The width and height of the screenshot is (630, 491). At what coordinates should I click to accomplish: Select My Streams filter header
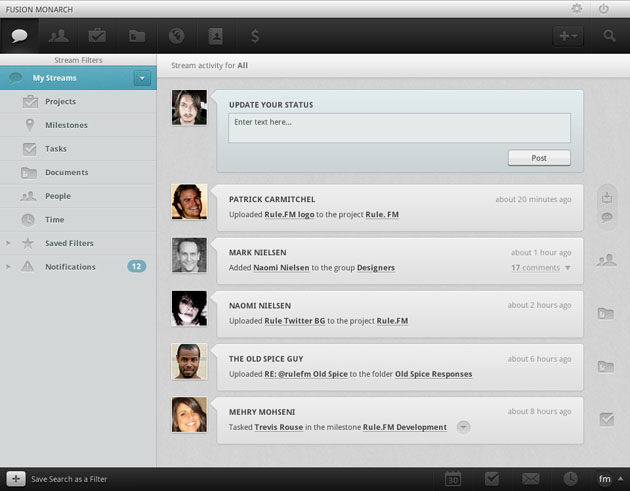tap(78, 78)
